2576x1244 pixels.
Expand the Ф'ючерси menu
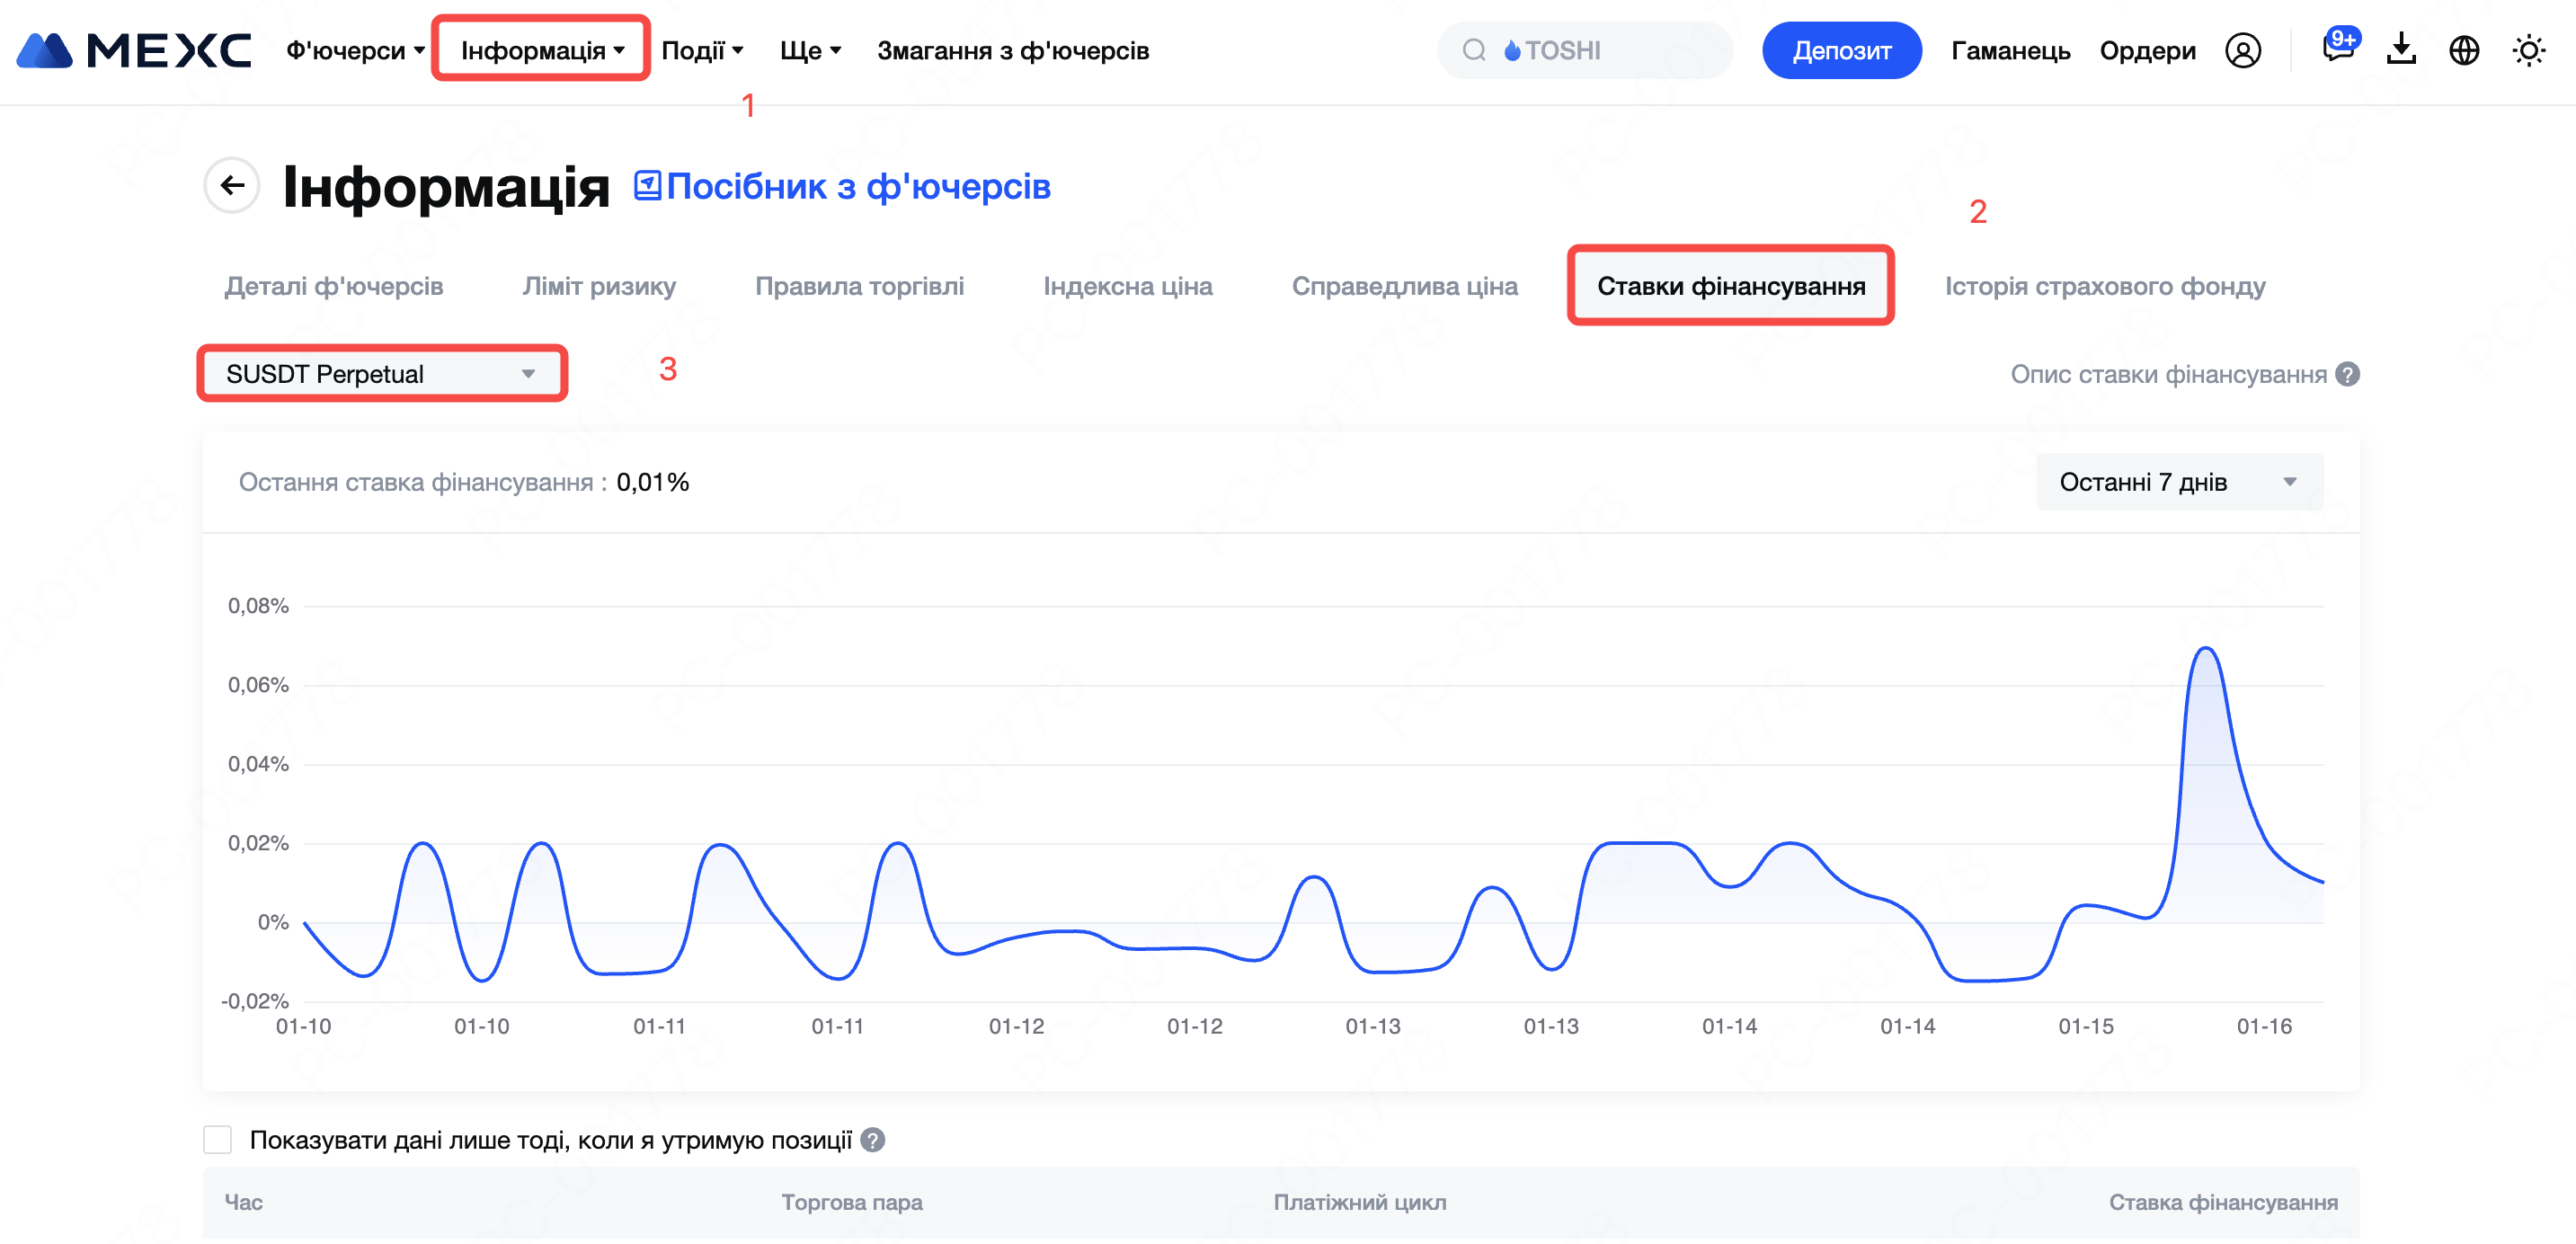click(355, 50)
